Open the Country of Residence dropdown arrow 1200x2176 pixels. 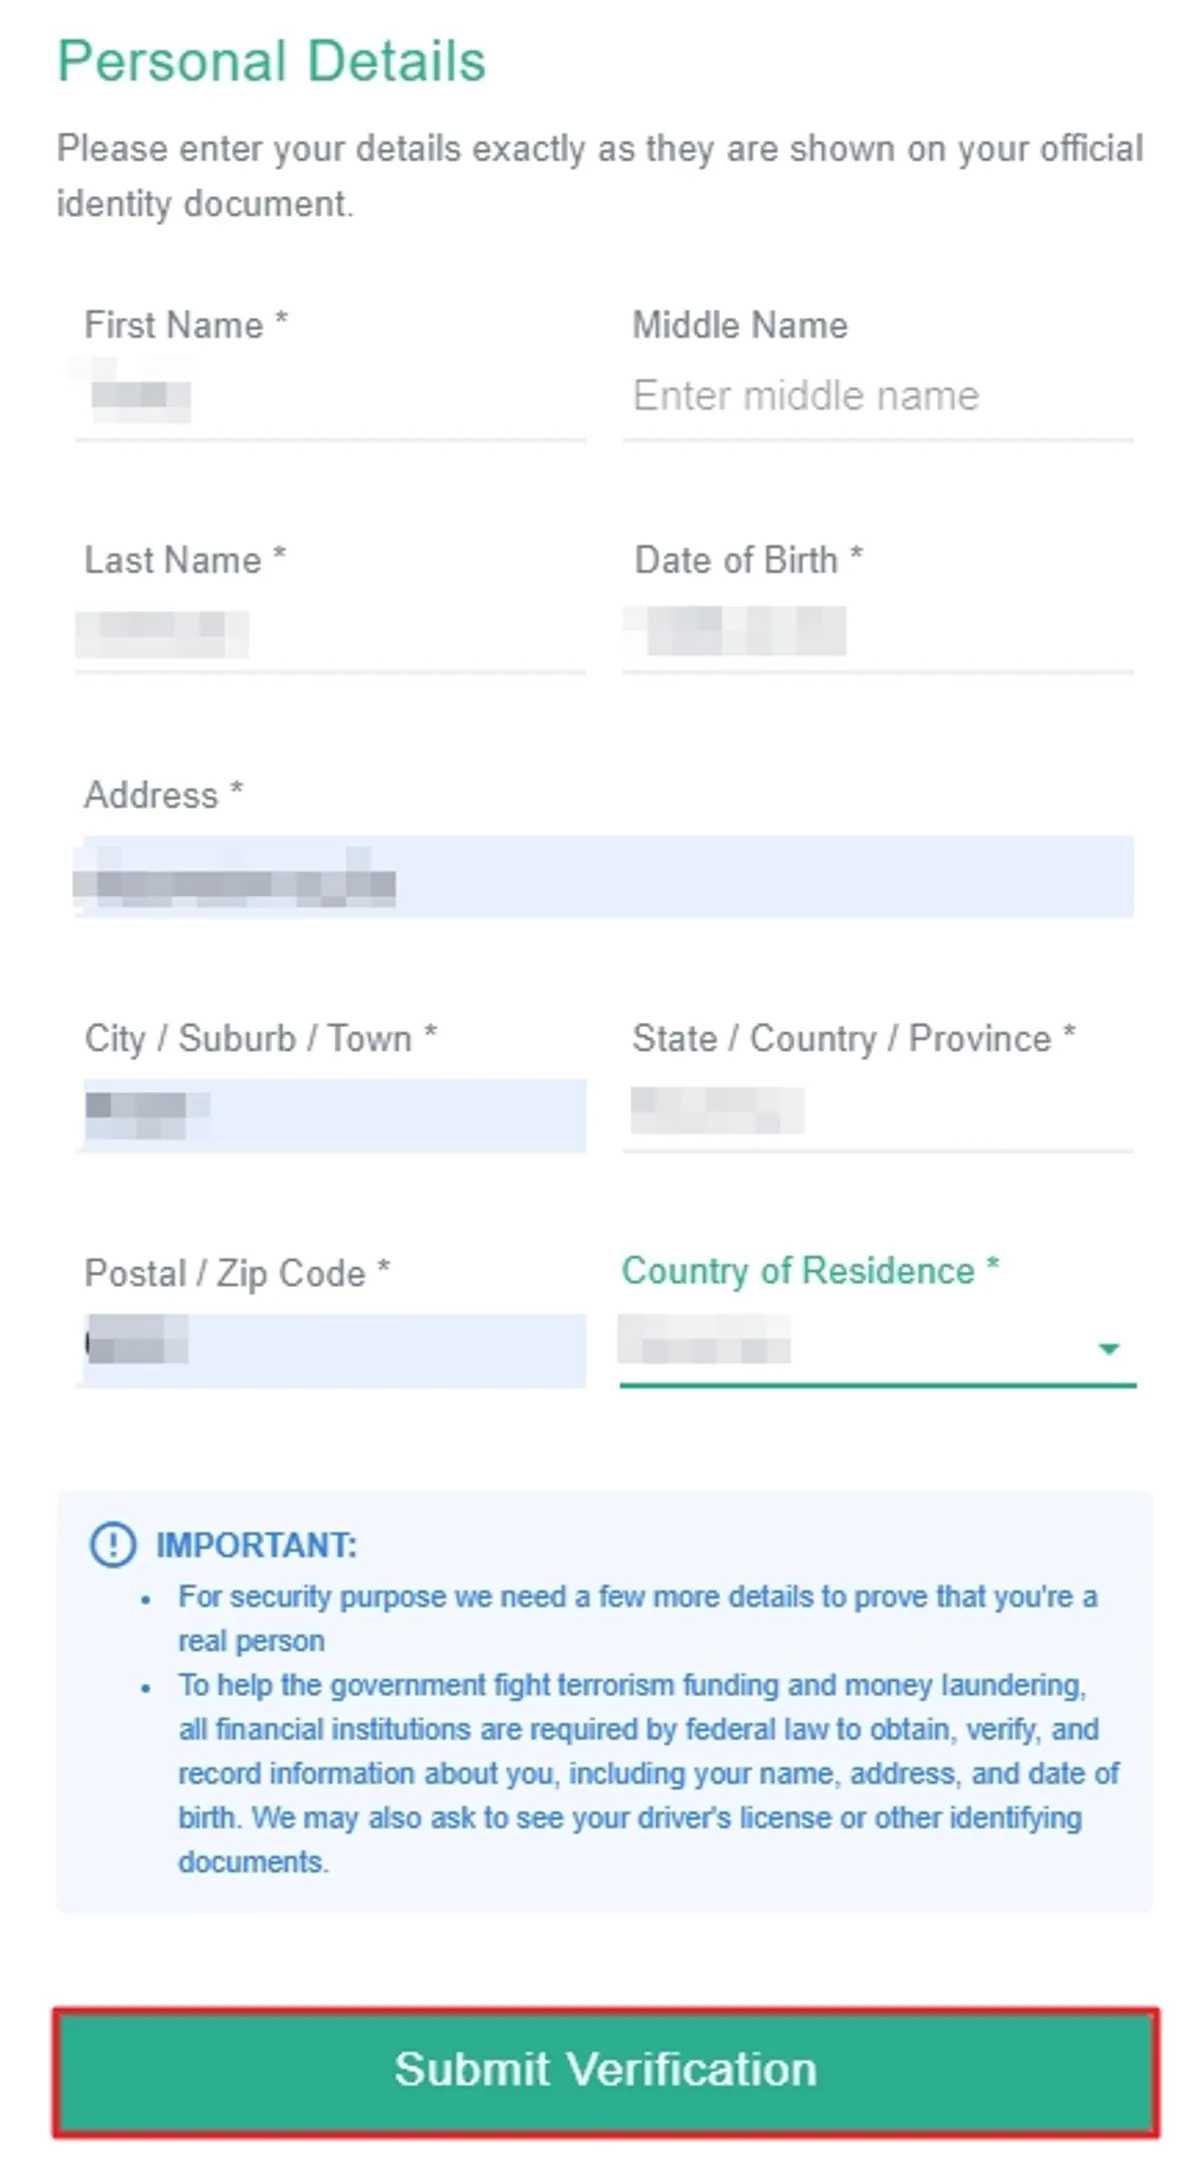tap(1107, 1349)
